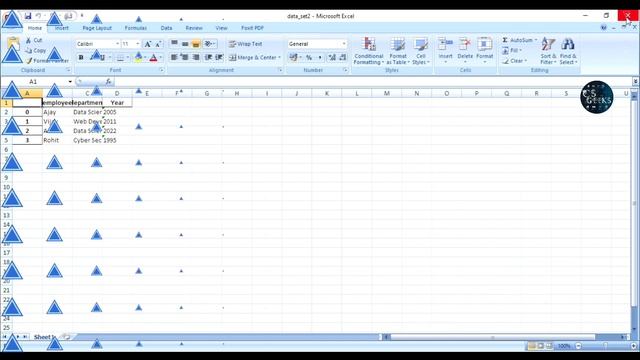Click the Increase Decimal icon
Image resolution: width=640 pixels, height=360 pixels.
(x=332, y=58)
